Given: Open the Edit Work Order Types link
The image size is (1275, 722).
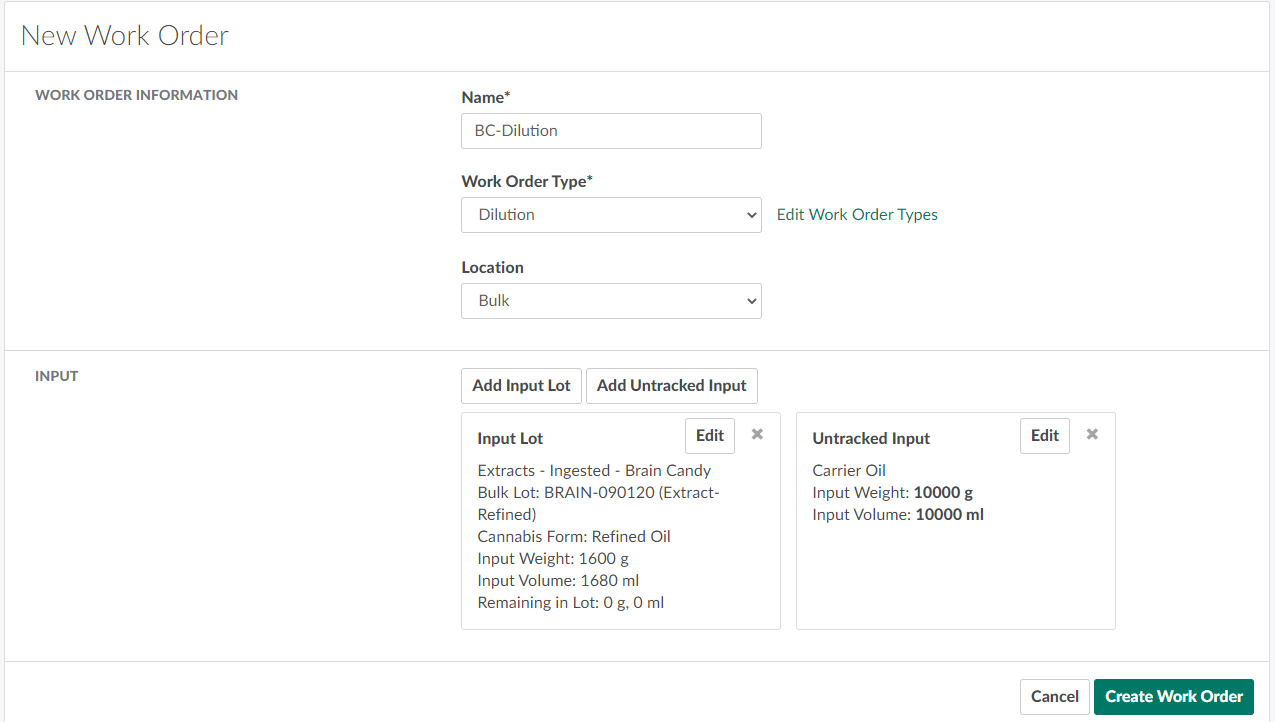Looking at the screenshot, I should pyautogui.click(x=857, y=215).
